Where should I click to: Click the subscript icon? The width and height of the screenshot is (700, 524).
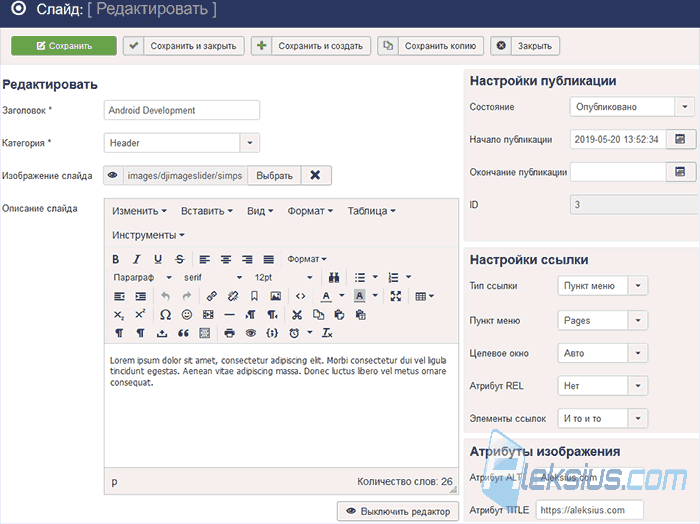coord(119,315)
